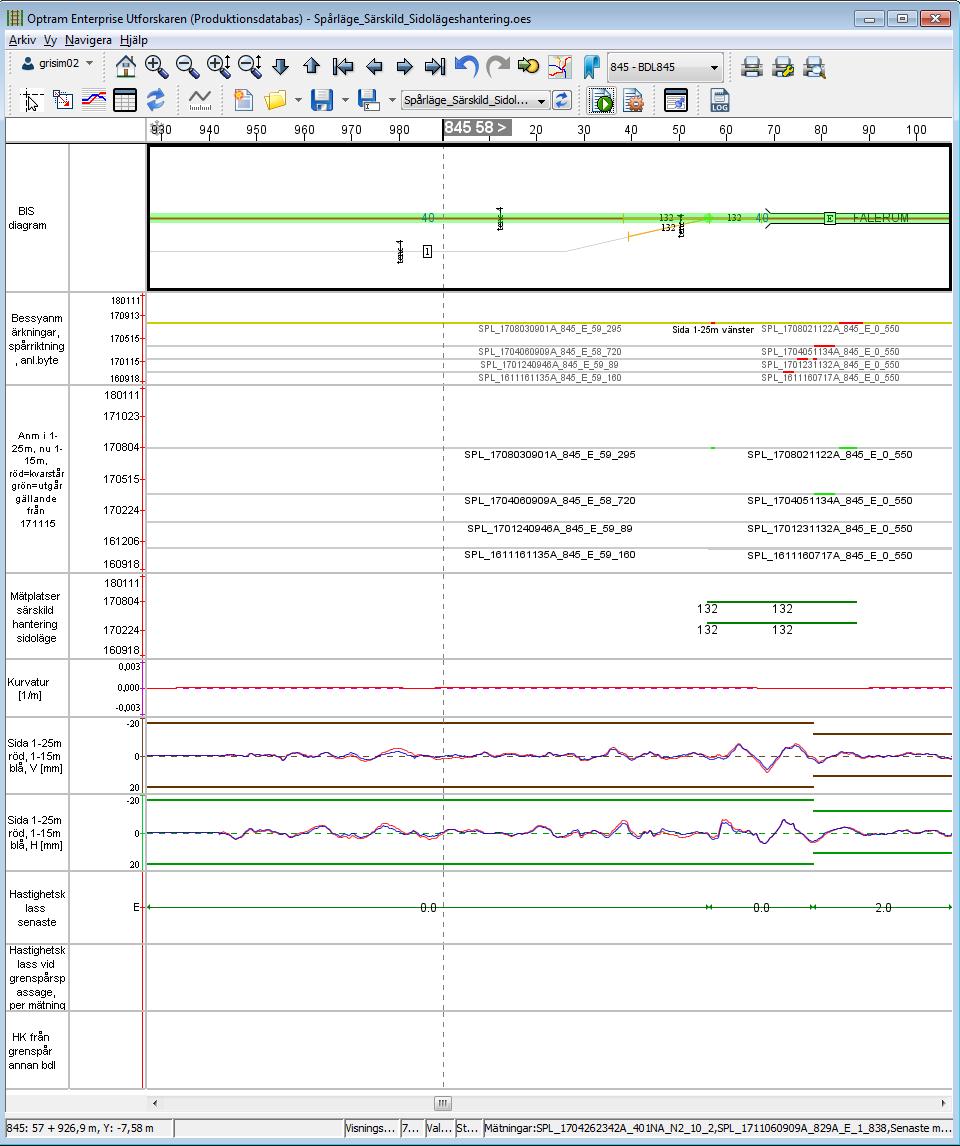Zoom in with the magnifier plus icon
This screenshot has width=960, height=1146.
coord(156,67)
